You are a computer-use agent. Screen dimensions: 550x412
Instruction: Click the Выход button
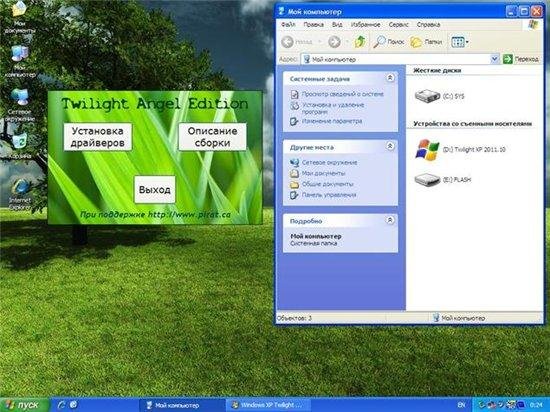pyautogui.click(x=155, y=190)
